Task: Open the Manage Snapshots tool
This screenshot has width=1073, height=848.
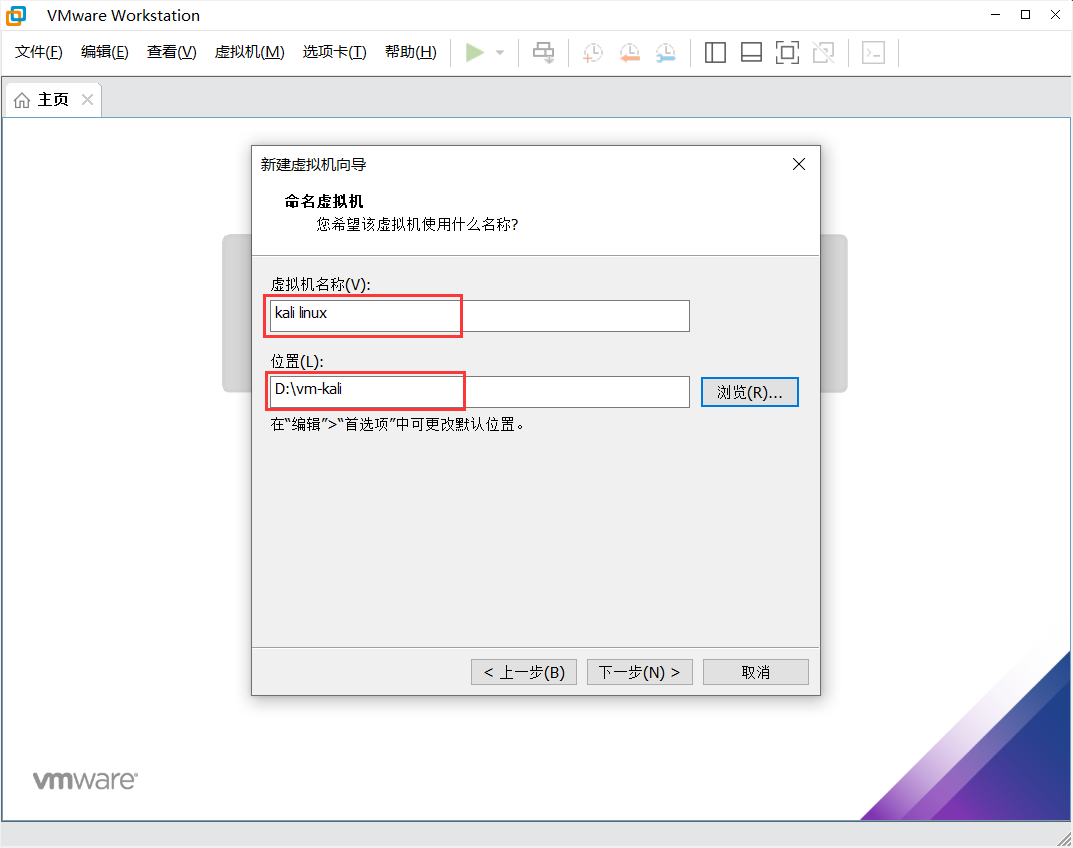Action: [x=665, y=52]
